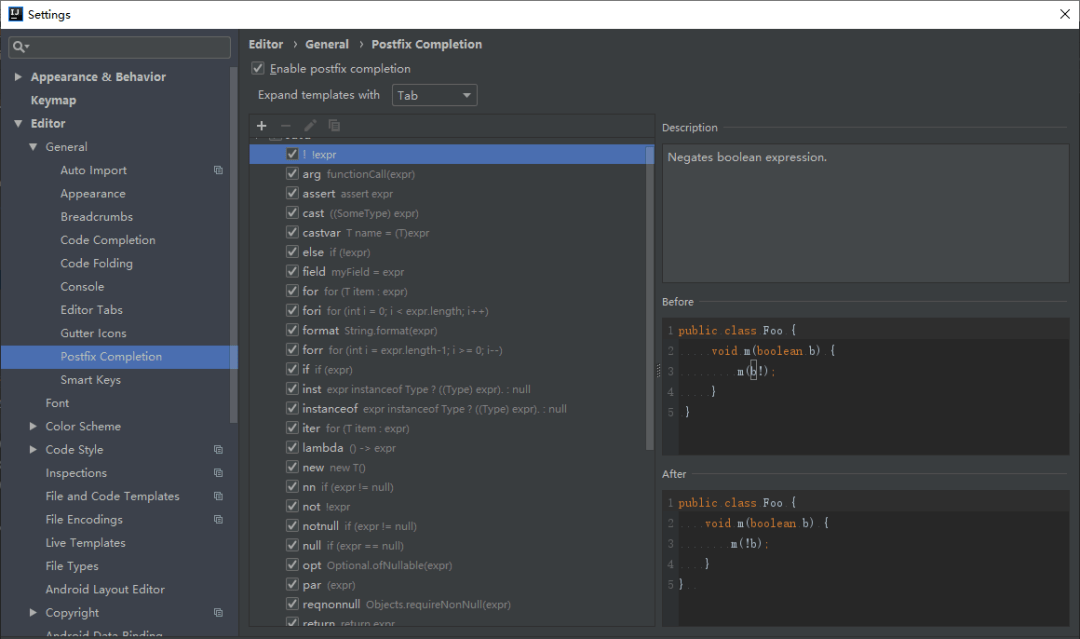Expand Appearance & Behavior tree node
Image resolution: width=1080 pixels, height=639 pixels.
click(x=18, y=76)
